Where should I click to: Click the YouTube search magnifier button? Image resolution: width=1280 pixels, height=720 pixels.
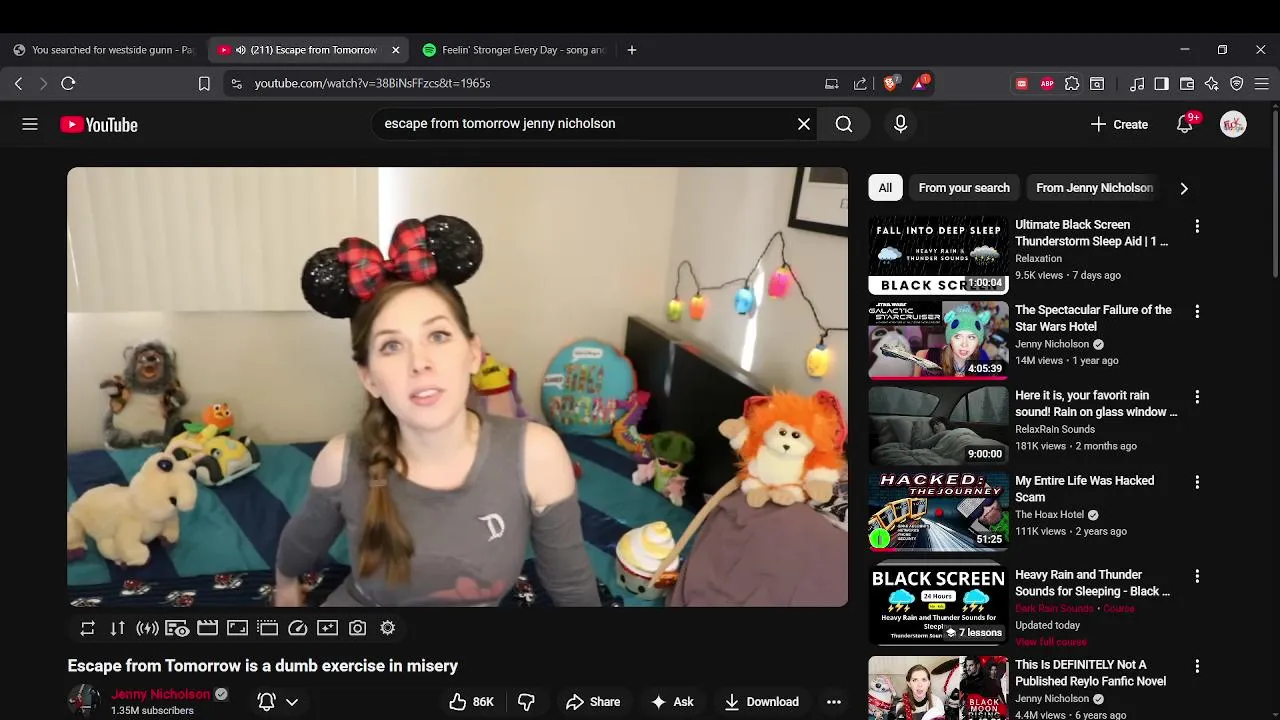[844, 124]
